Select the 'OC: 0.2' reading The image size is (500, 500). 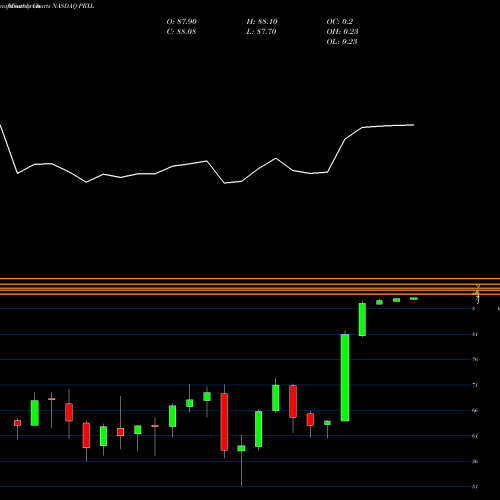[340, 22]
